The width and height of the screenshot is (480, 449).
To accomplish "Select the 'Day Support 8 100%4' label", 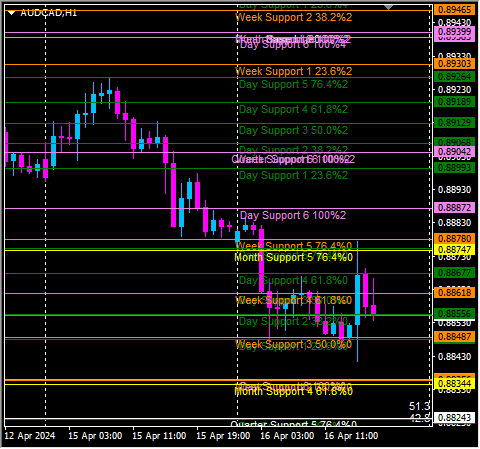I will tap(293, 44).
